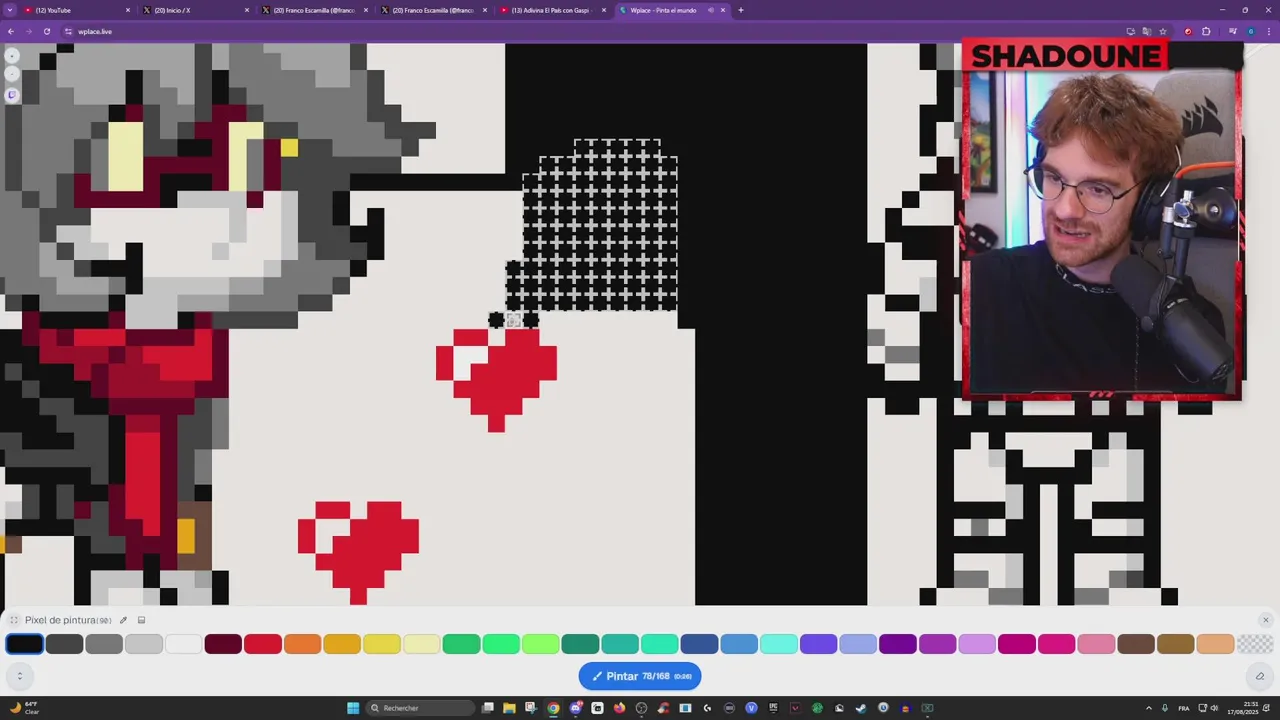This screenshot has width=1280, height=720.
Task: Click the browser forward arrow
Action: 28,31
